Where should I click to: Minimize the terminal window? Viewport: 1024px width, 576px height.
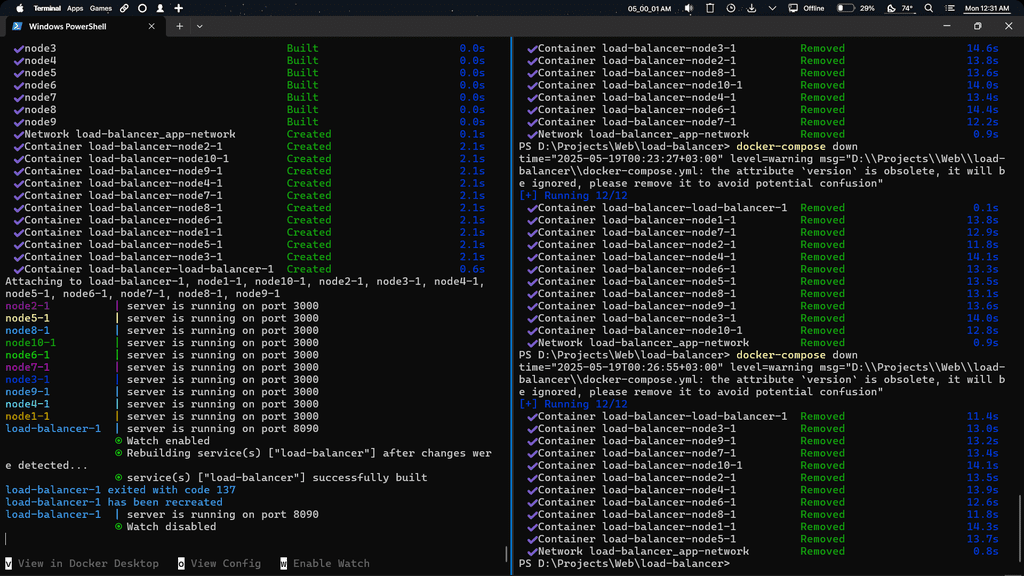pyautogui.click(x=947, y=26)
